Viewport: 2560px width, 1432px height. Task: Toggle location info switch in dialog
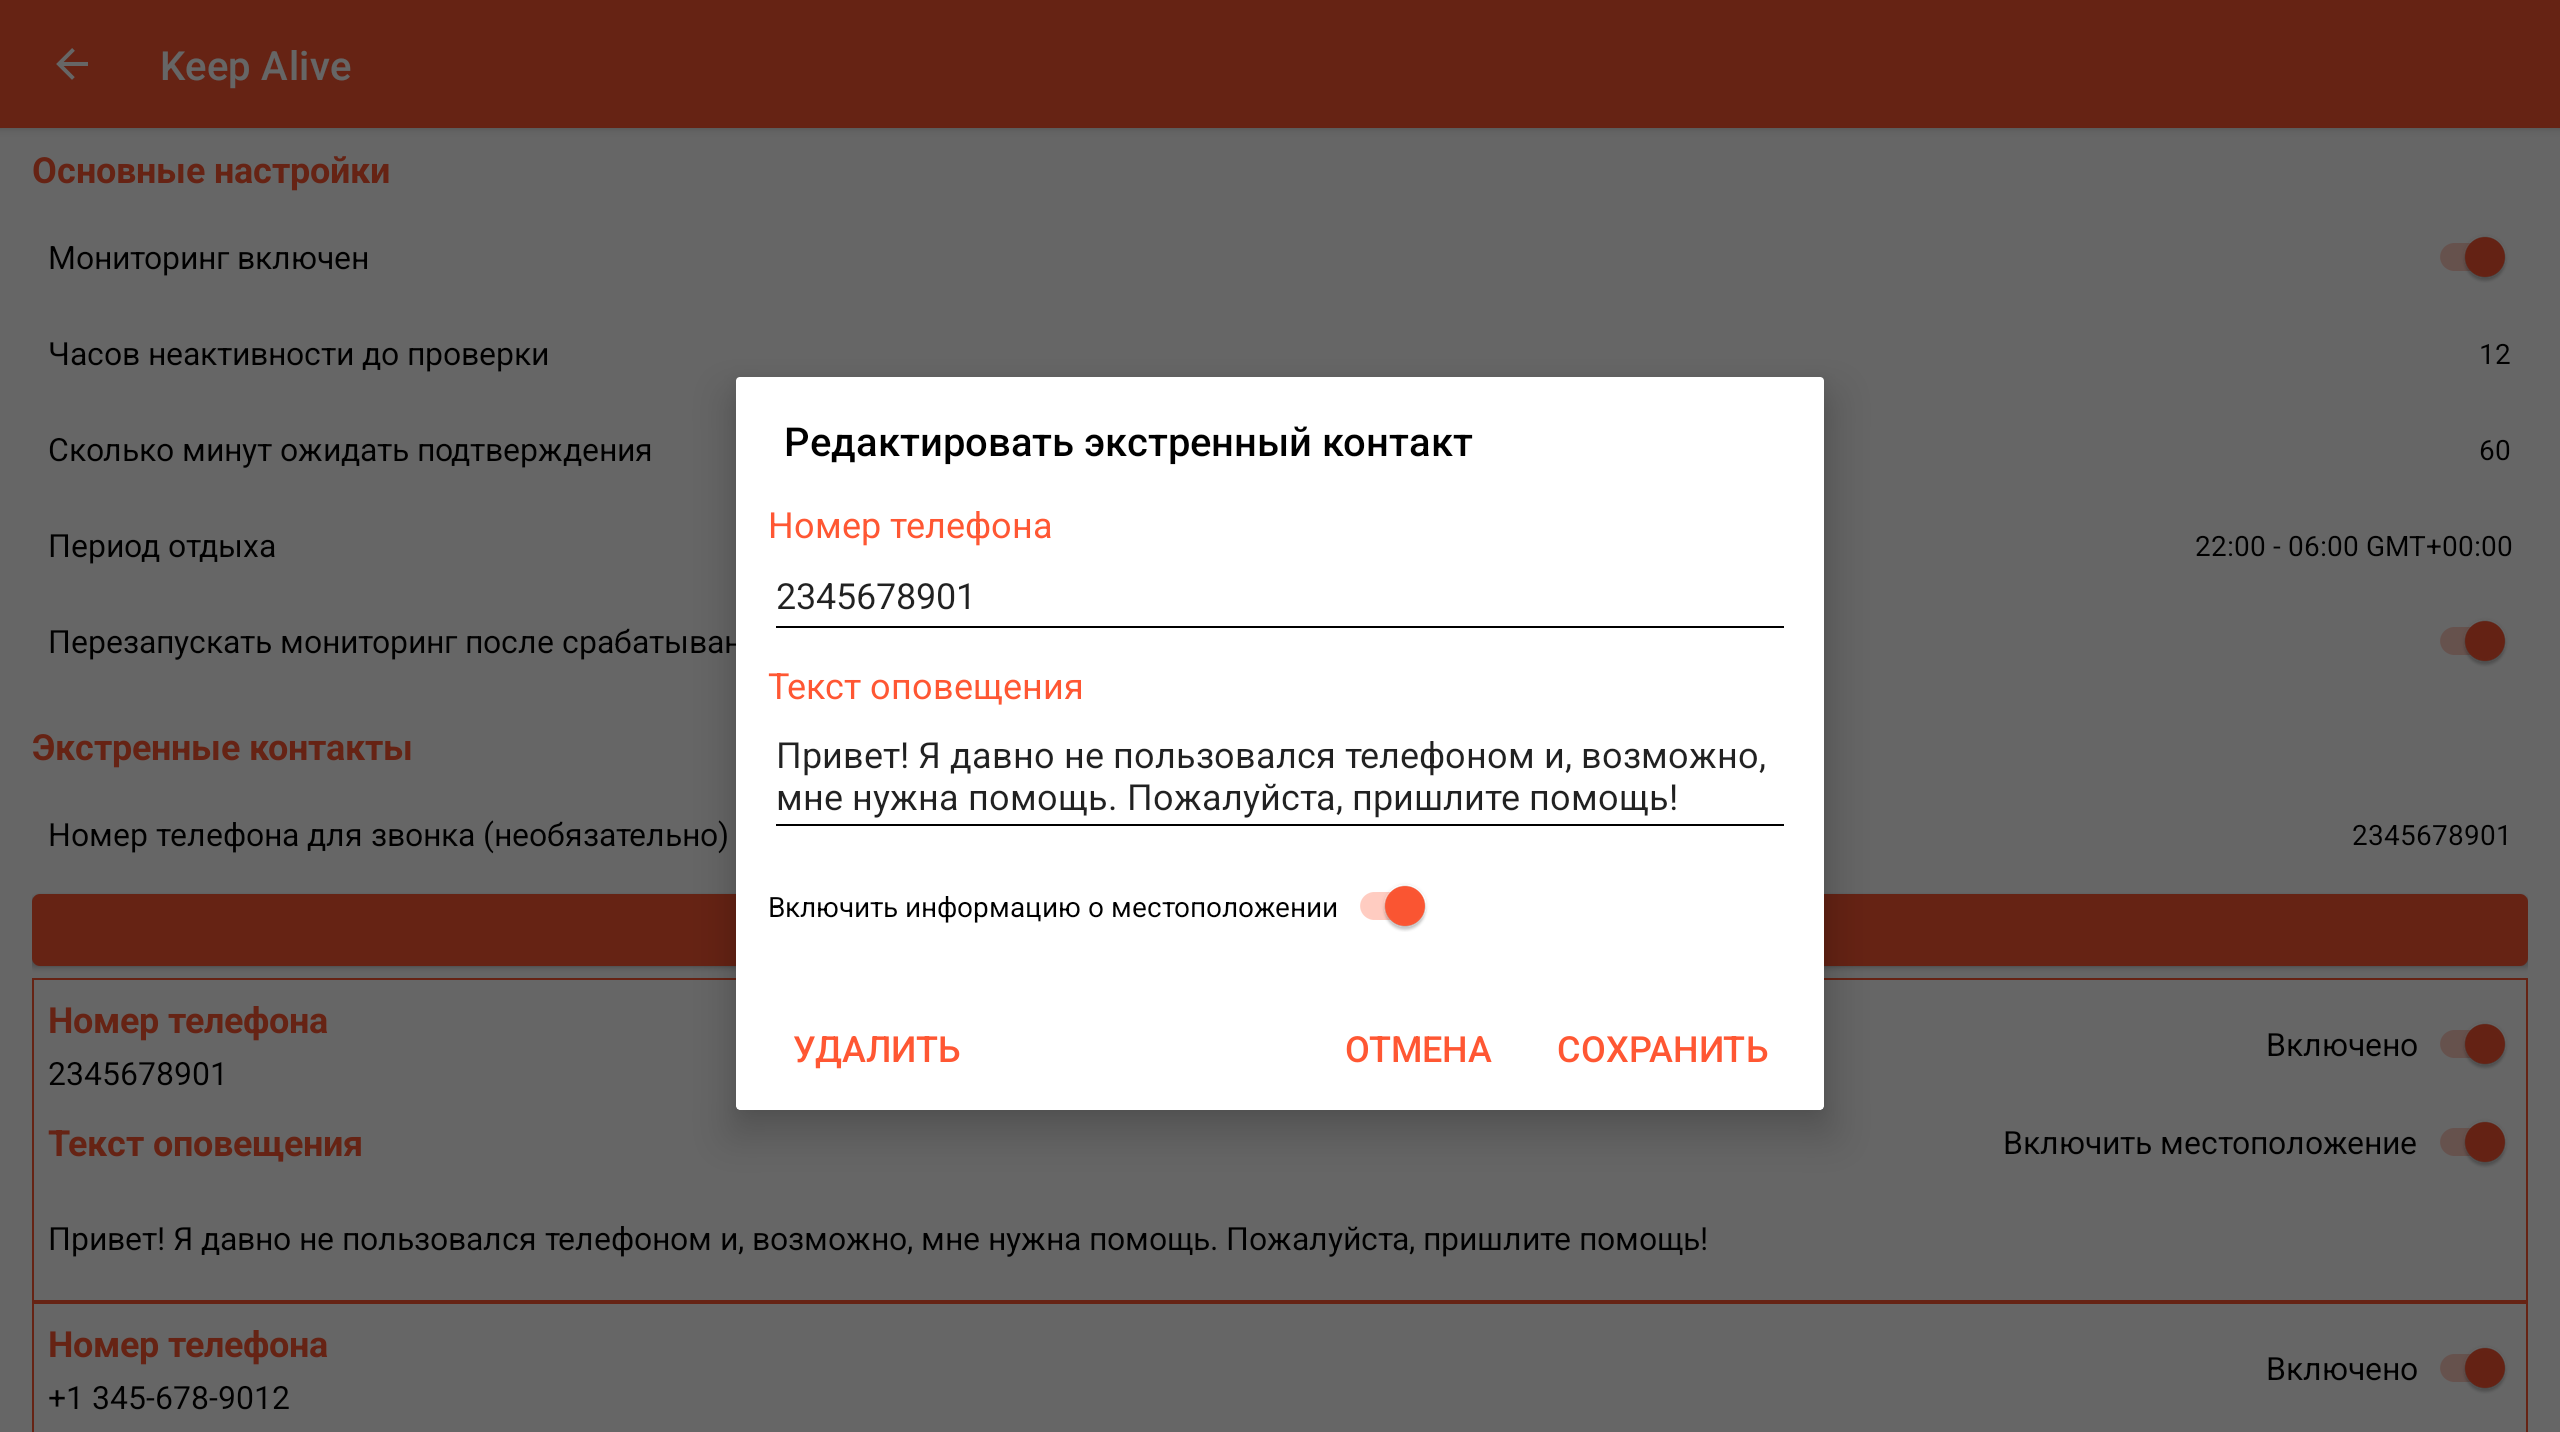click(1393, 907)
